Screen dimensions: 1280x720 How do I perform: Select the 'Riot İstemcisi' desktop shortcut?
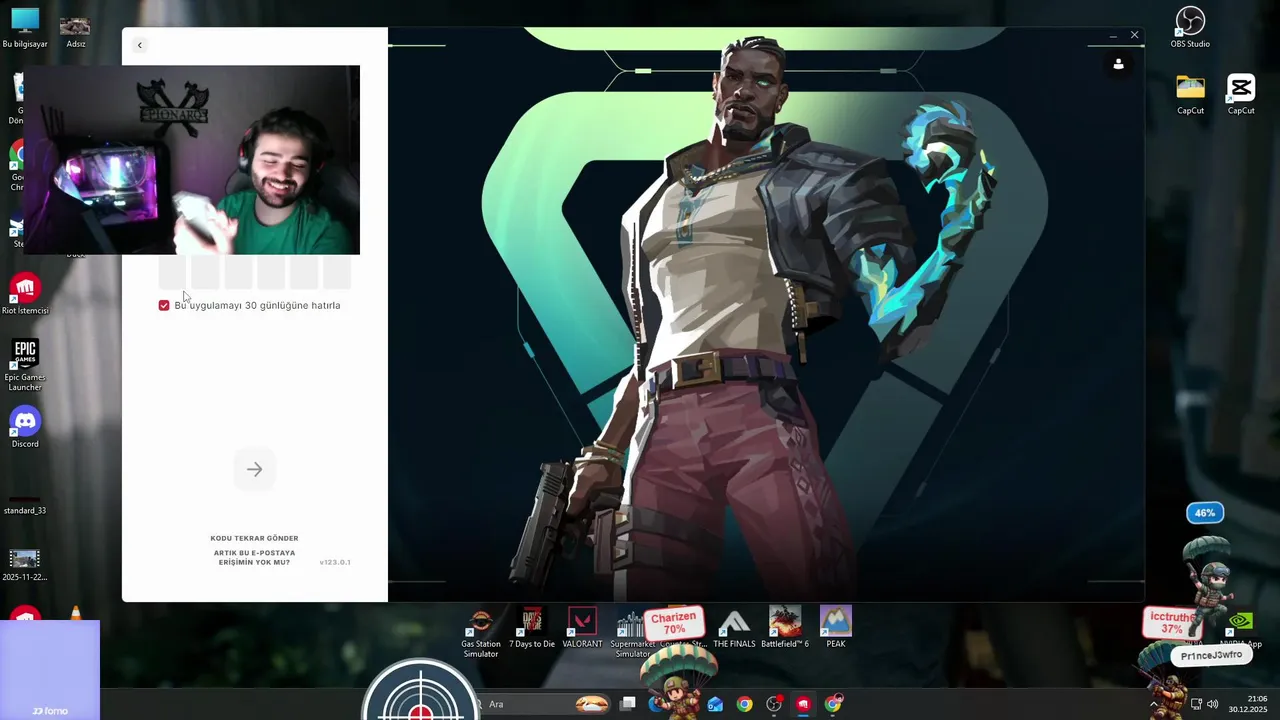25,295
